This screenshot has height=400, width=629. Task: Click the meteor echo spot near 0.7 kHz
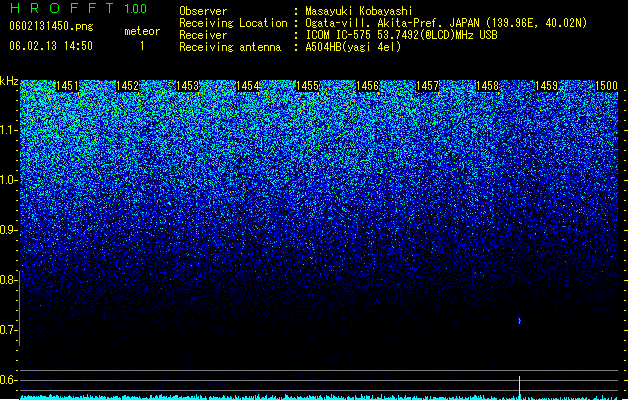point(519,321)
